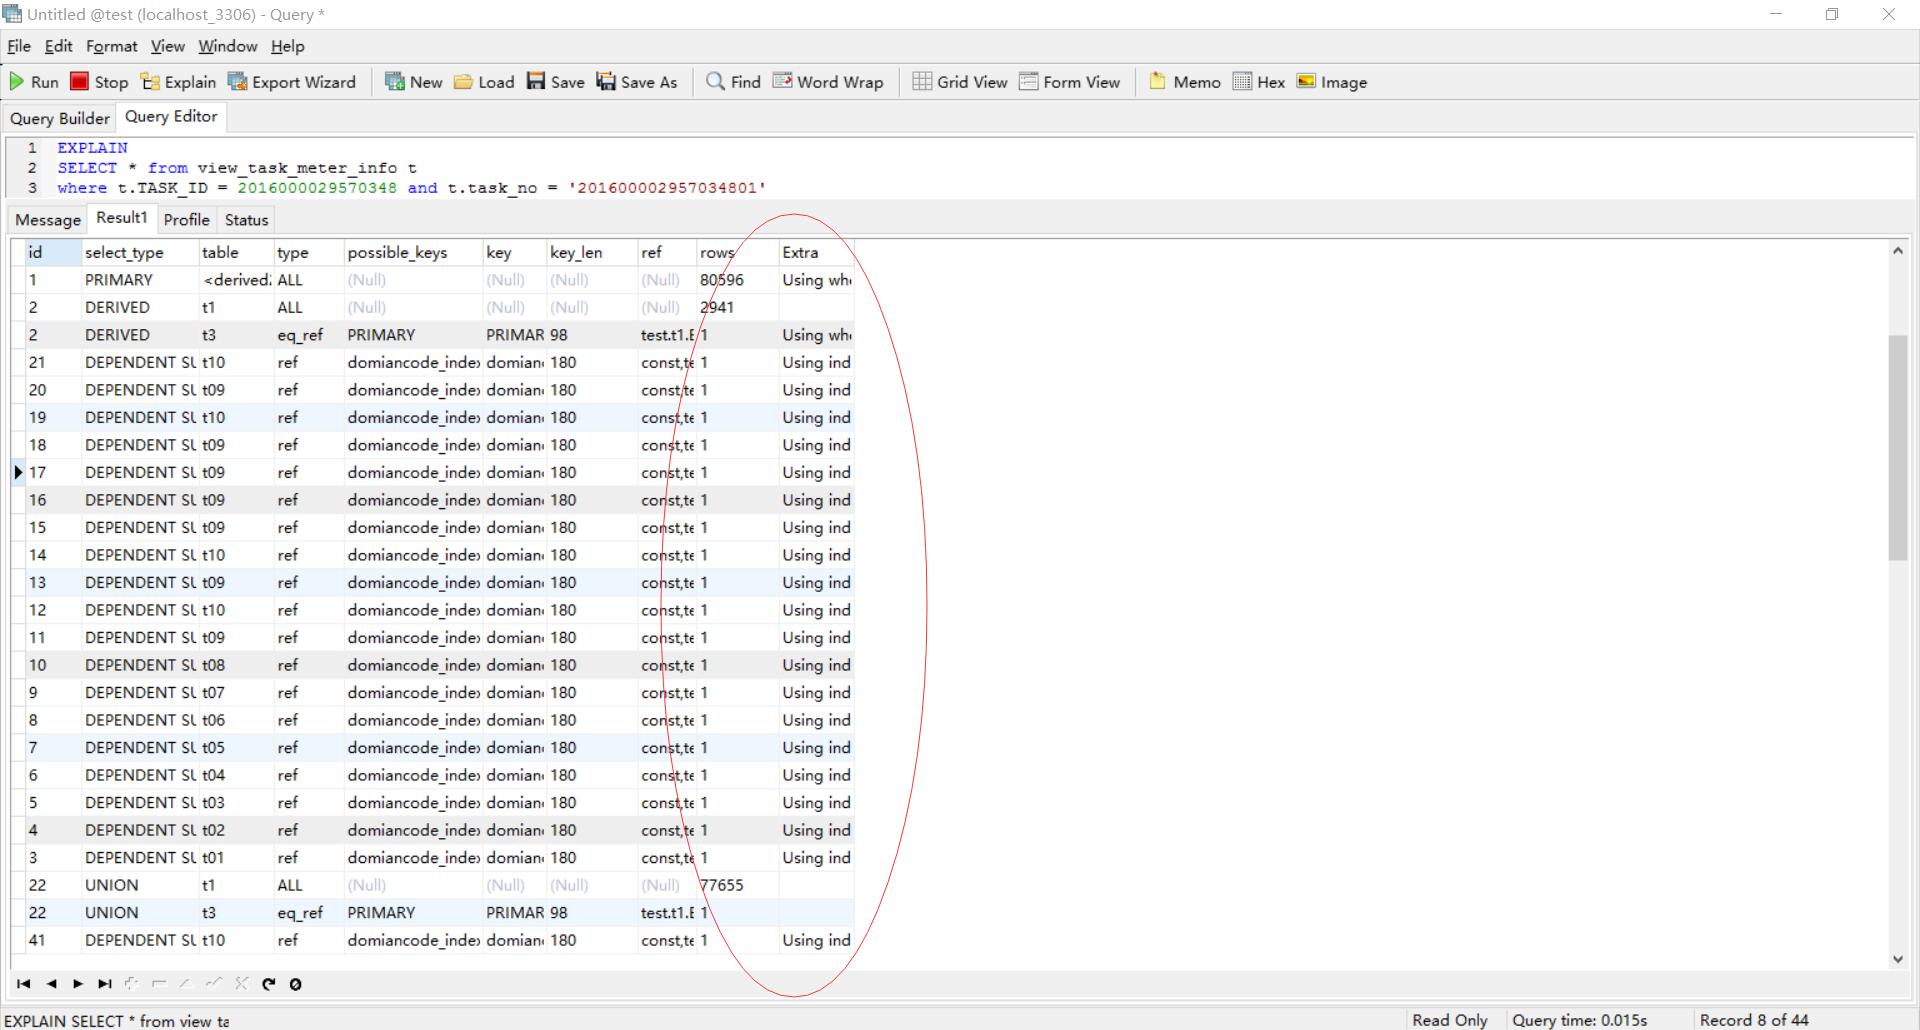1920x1030 pixels.
Task: Click the grayed-out apply changes icon
Action: 213,984
